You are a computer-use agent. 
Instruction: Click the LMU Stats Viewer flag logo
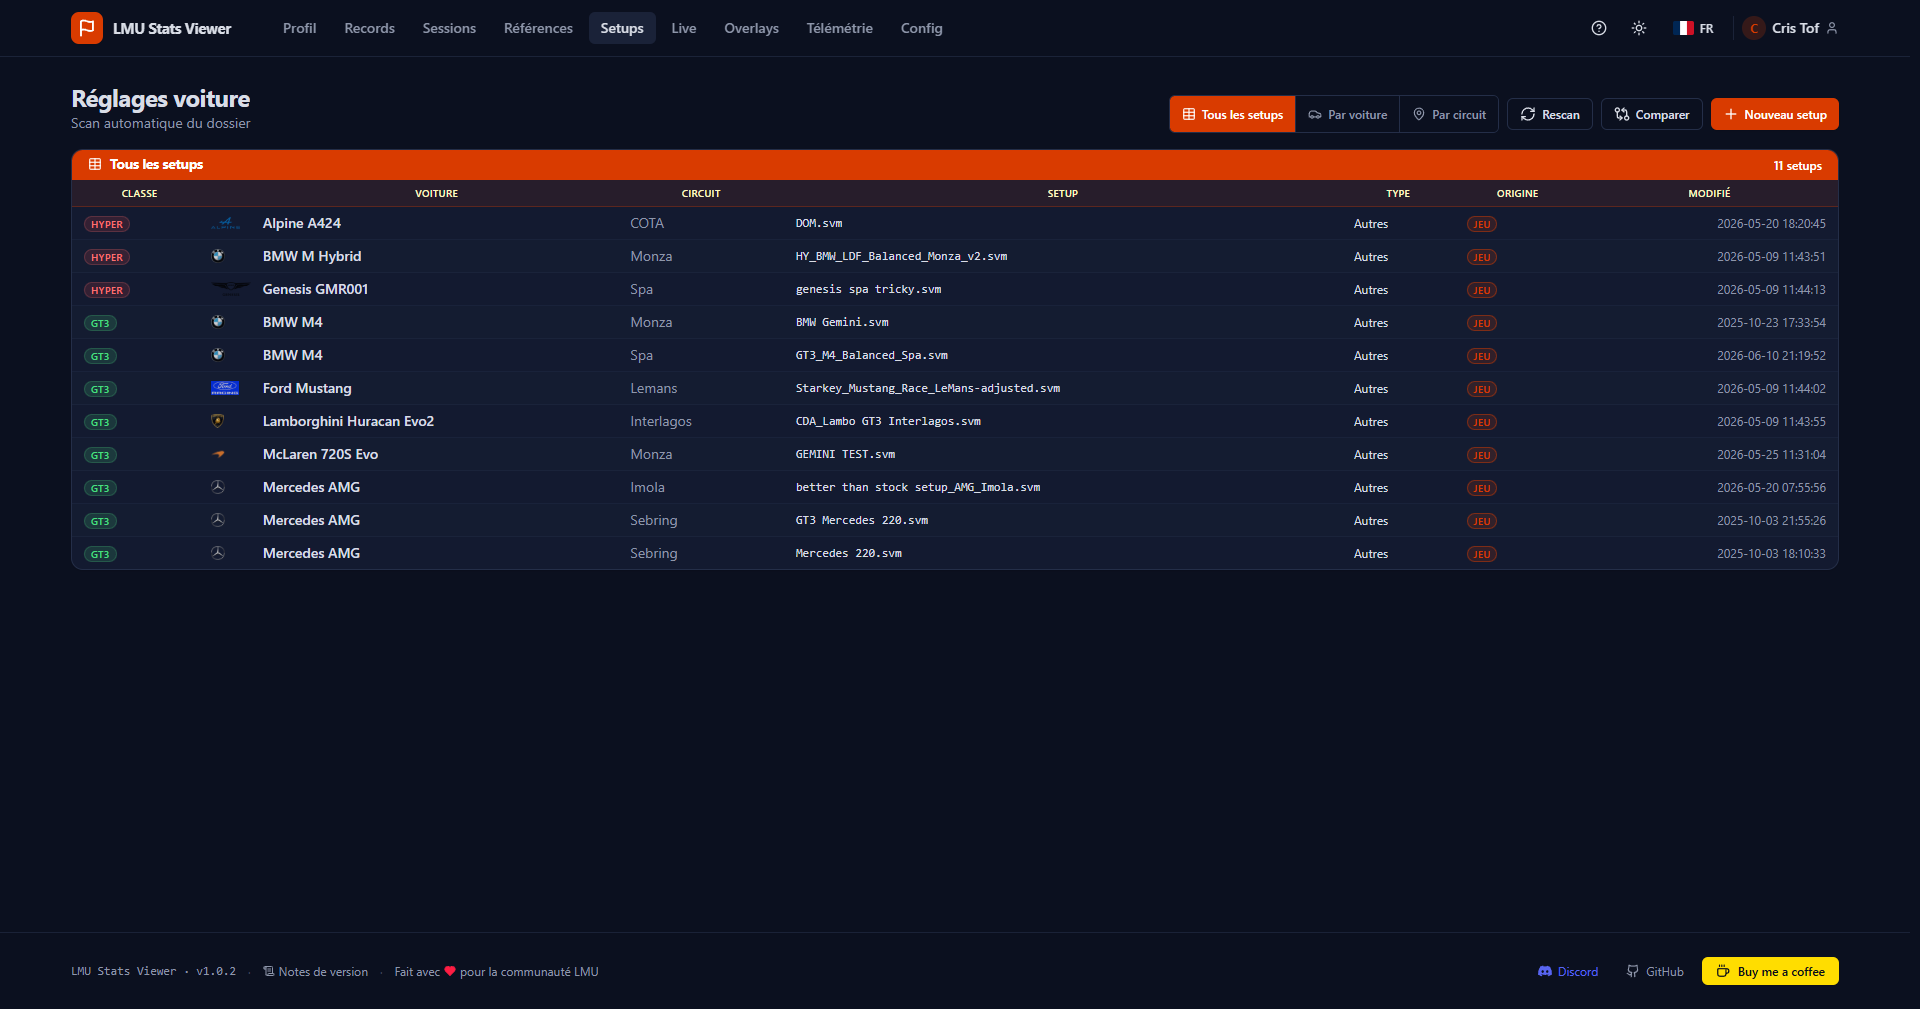coord(87,28)
